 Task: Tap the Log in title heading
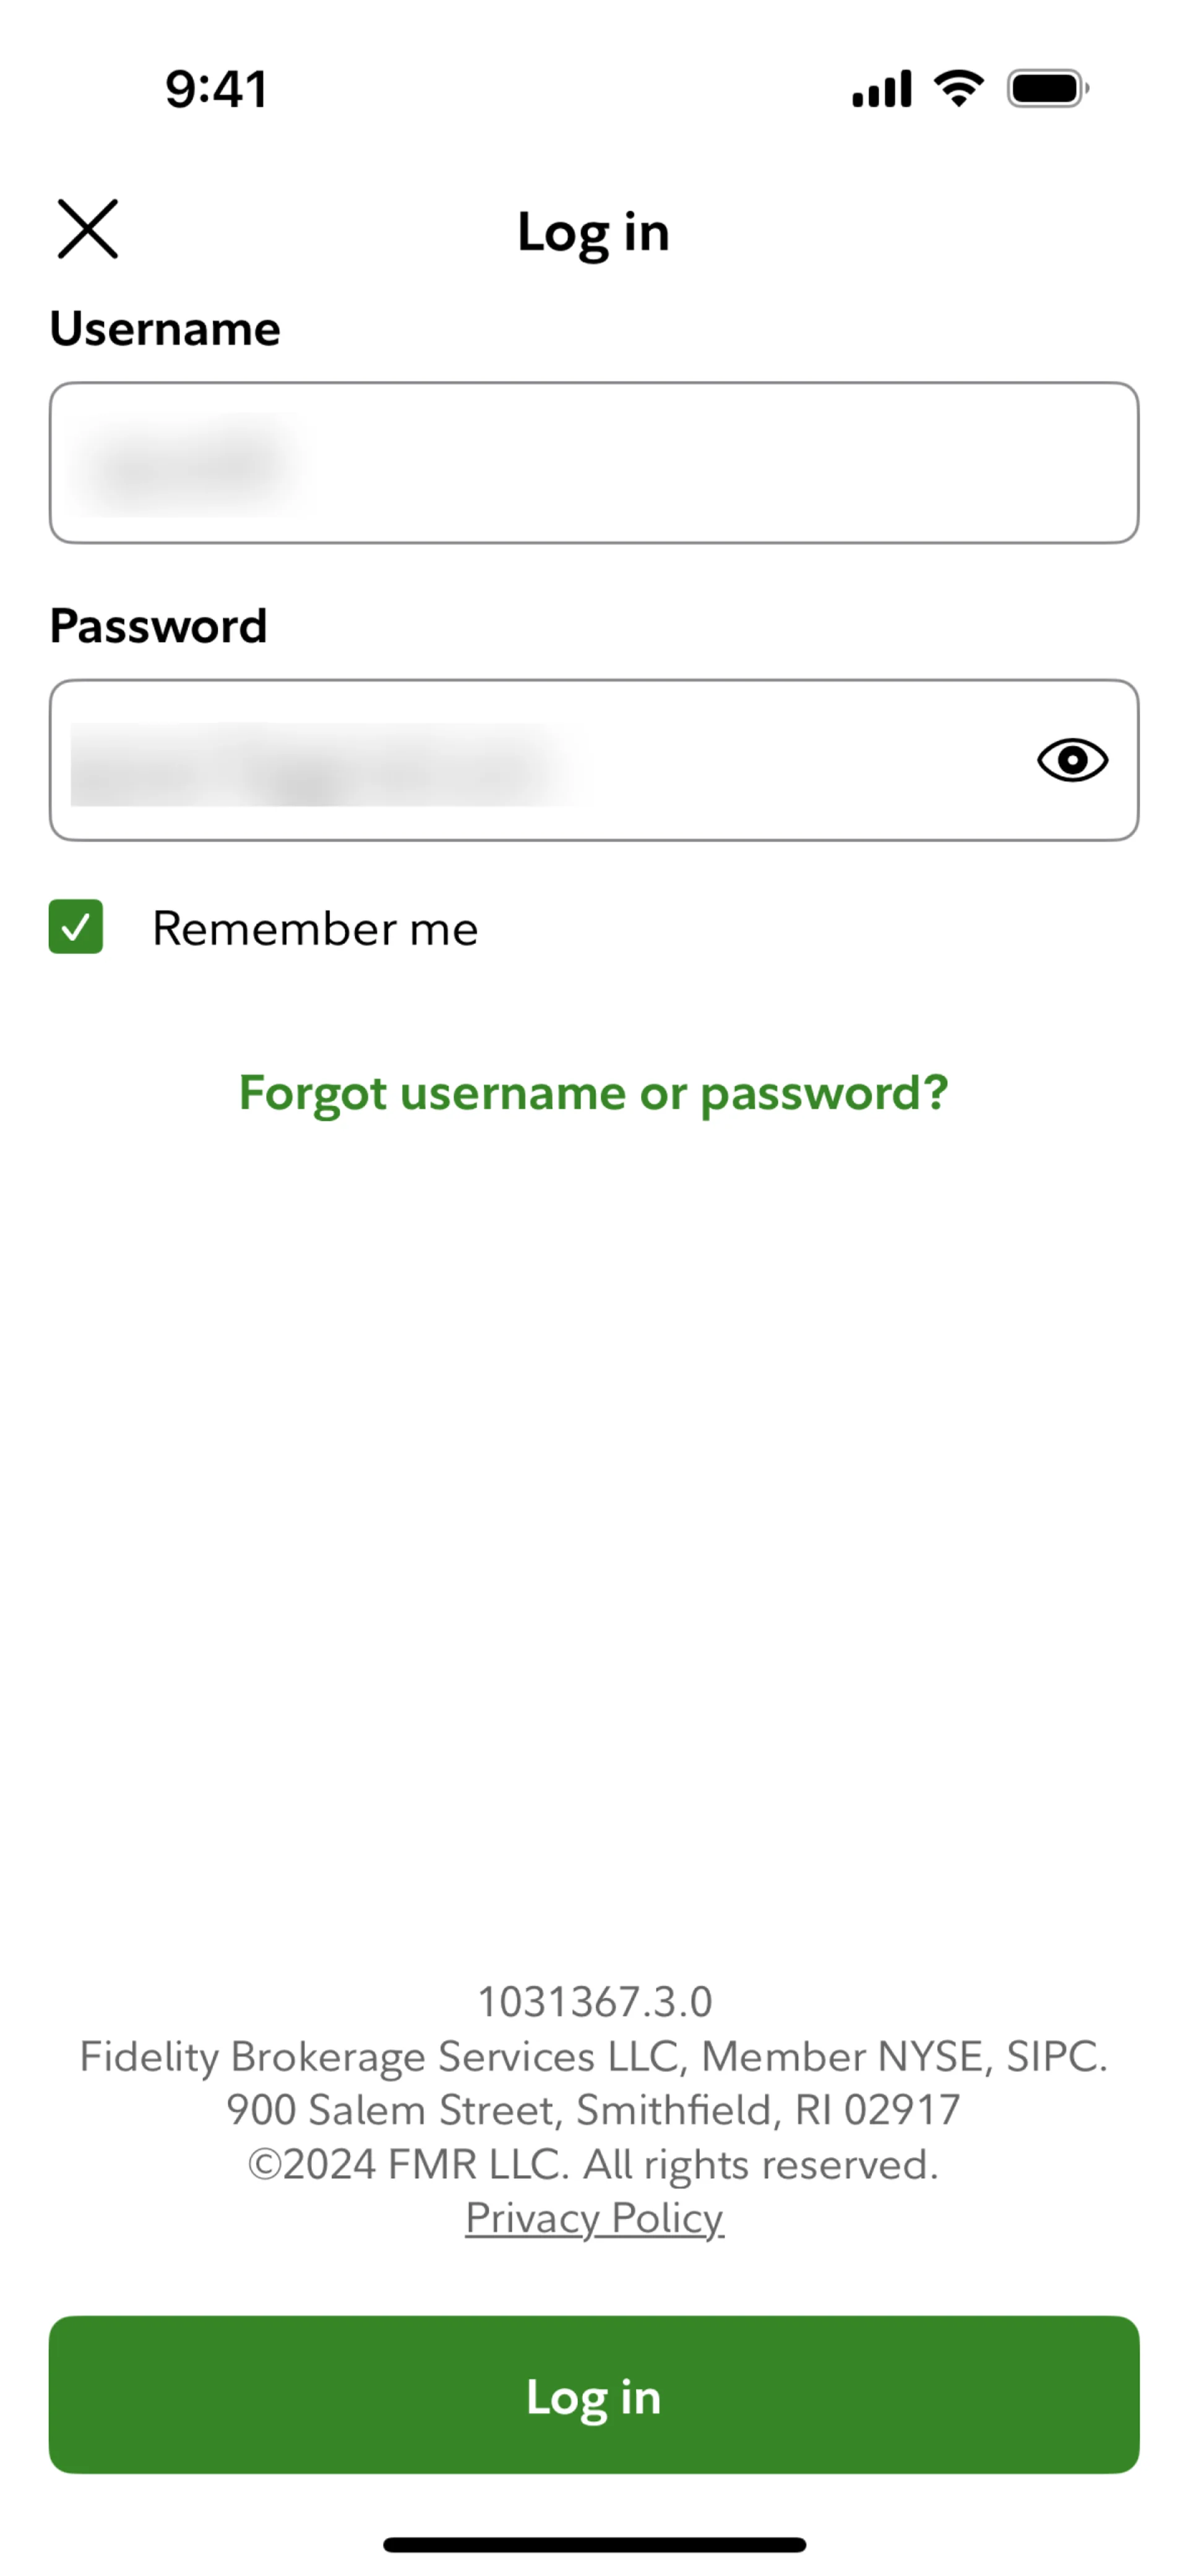point(593,231)
